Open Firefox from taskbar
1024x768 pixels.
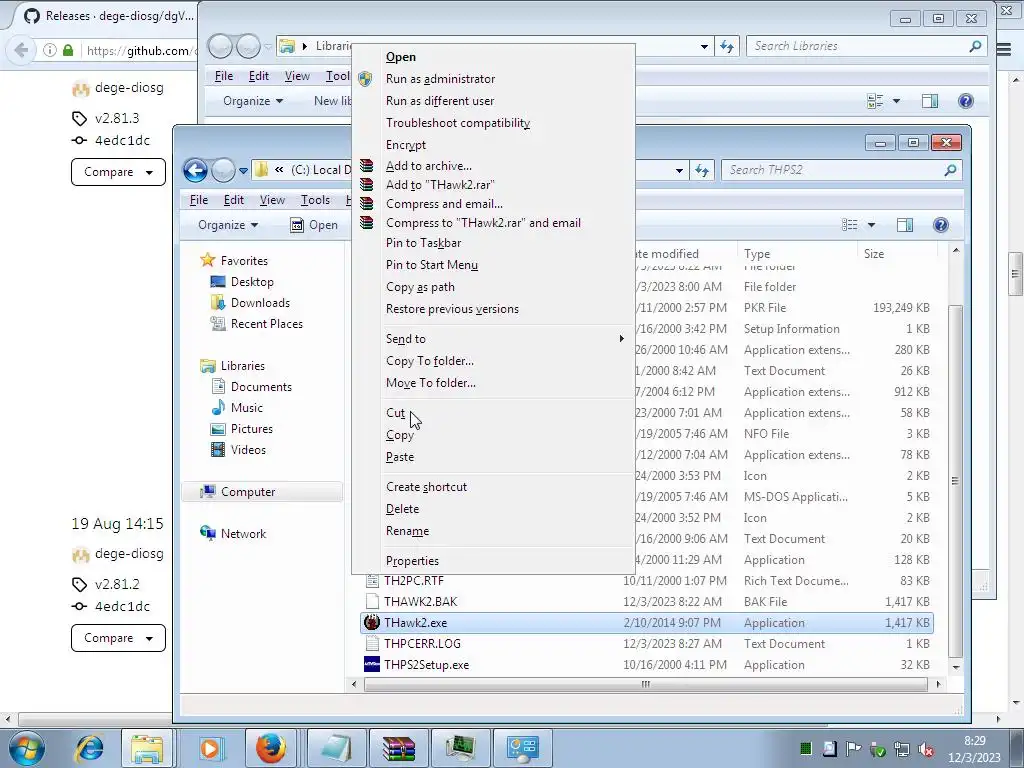(x=270, y=748)
